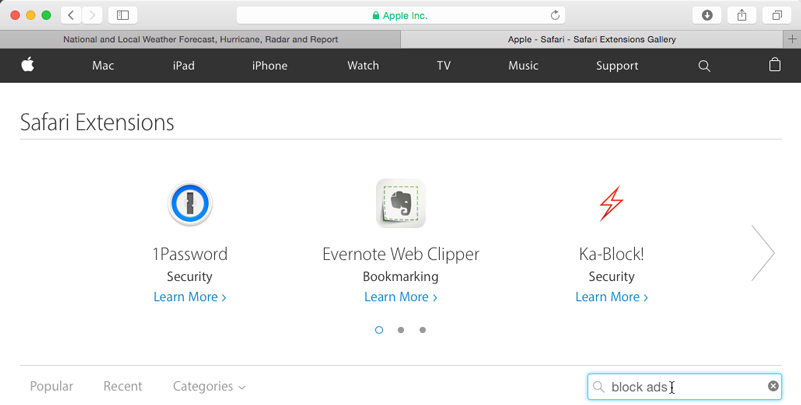The height and width of the screenshot is (405, 801).
Task: Expand the Categories dropdown
Action: [209, 387]
